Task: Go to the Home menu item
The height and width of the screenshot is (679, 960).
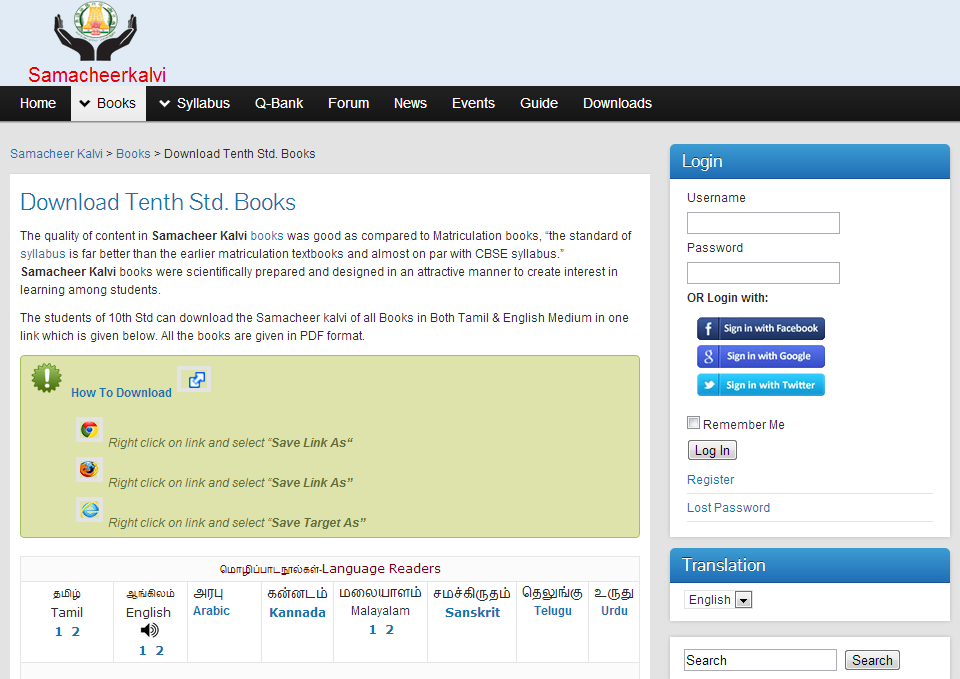Action: click(x=38, y=103)
